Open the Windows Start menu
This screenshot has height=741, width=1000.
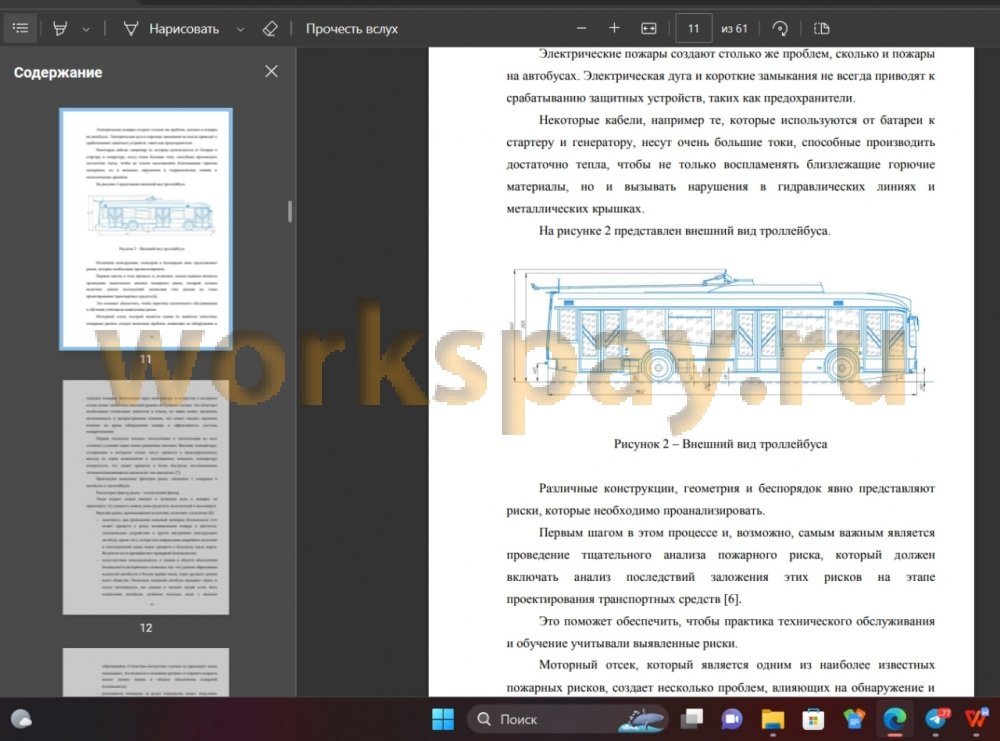(x=443, y=719)
